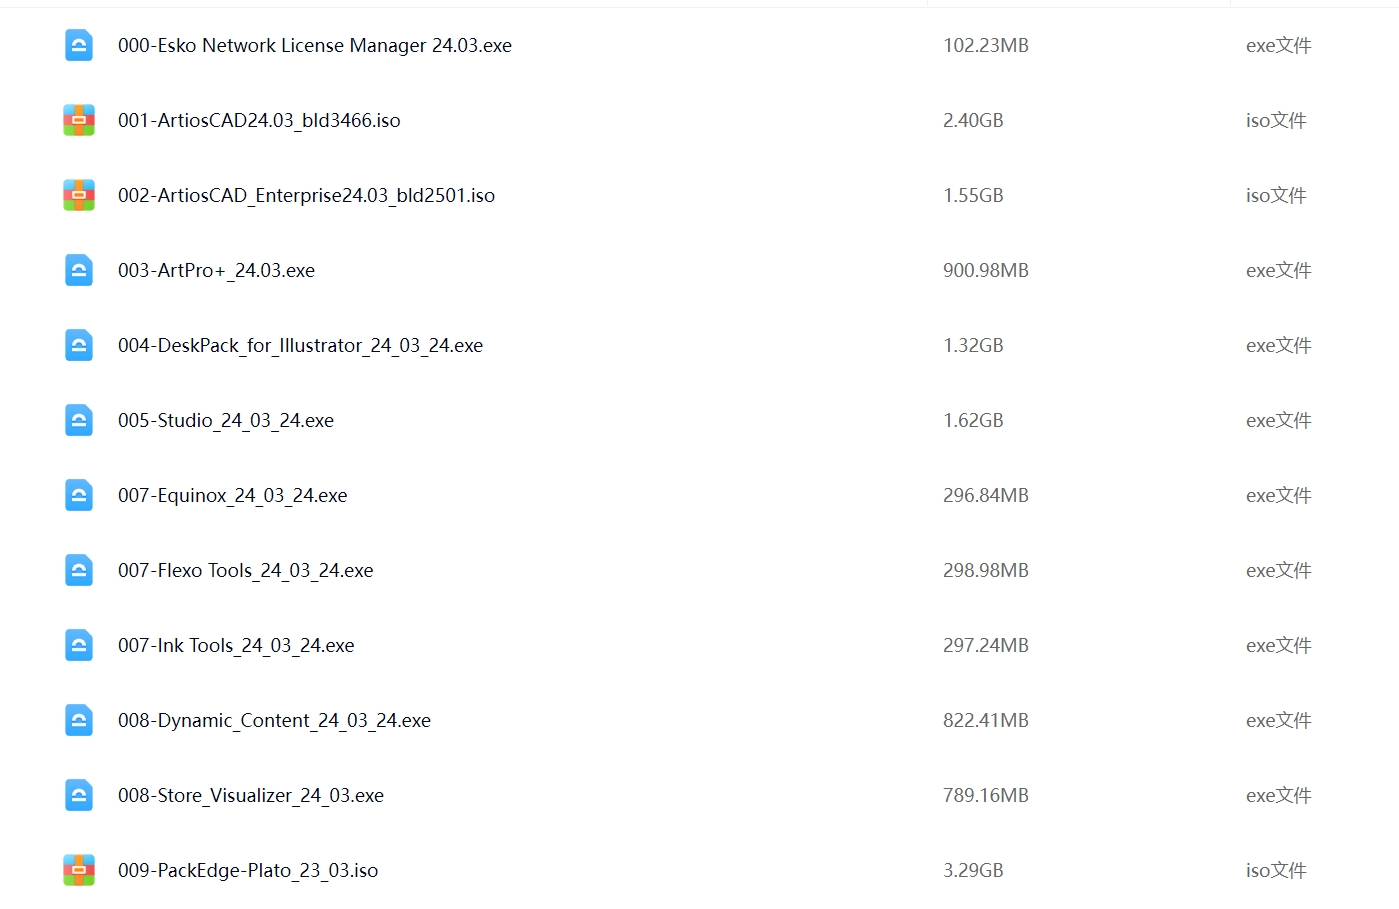
Task: Click the 789.16MB size for Store_Visualizer
Action: (x=986, y=796)
